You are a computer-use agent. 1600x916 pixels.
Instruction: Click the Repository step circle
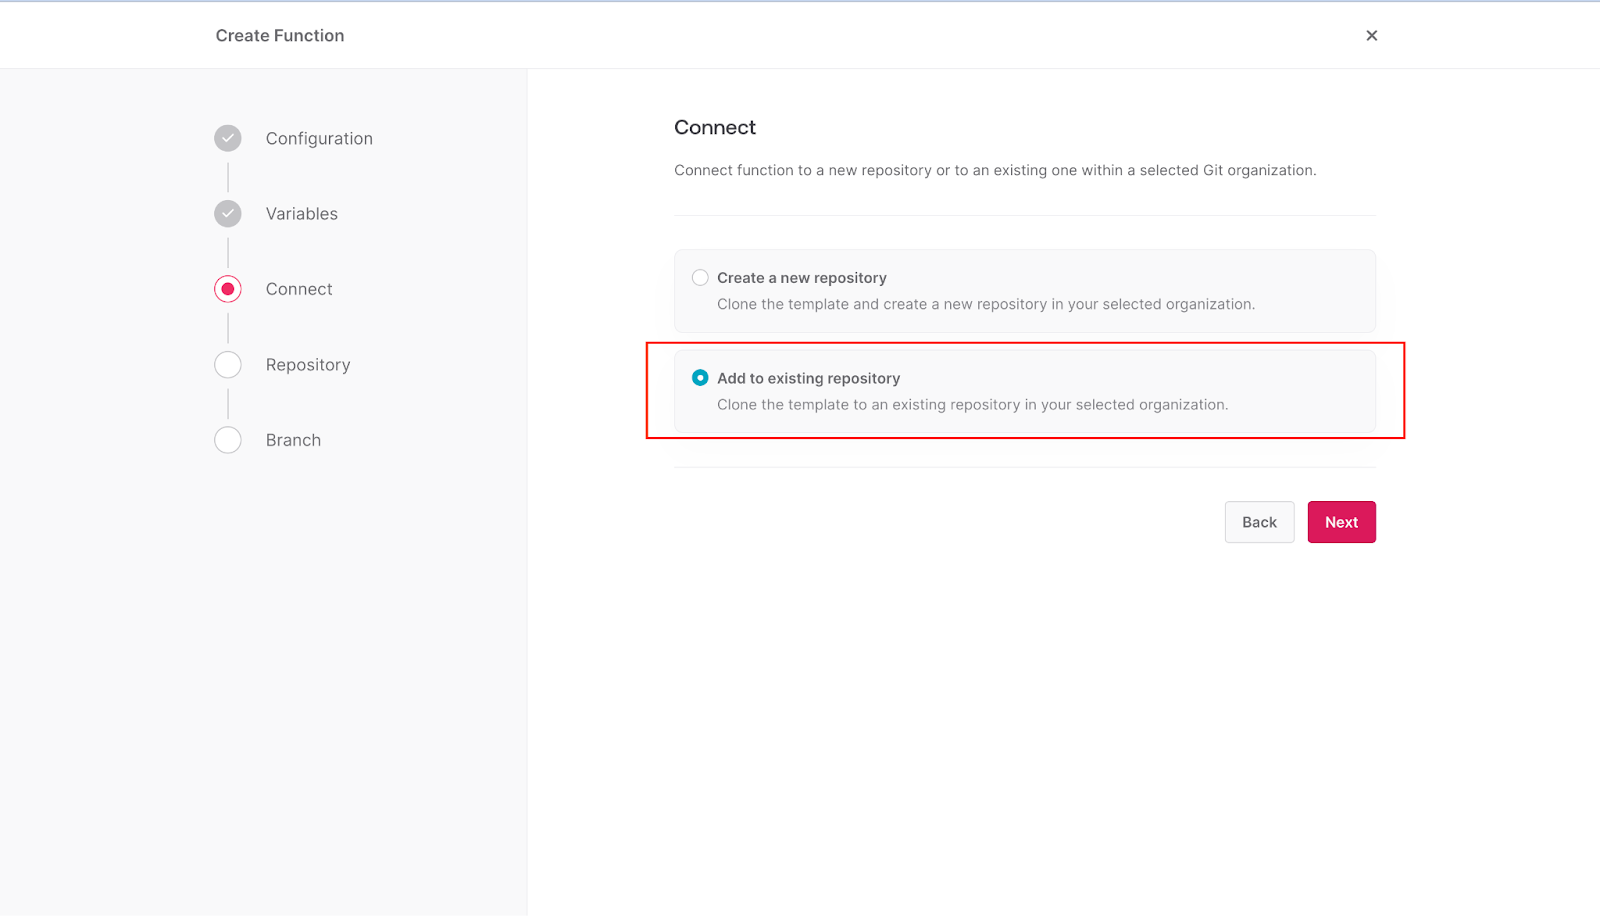click(228, 364)
